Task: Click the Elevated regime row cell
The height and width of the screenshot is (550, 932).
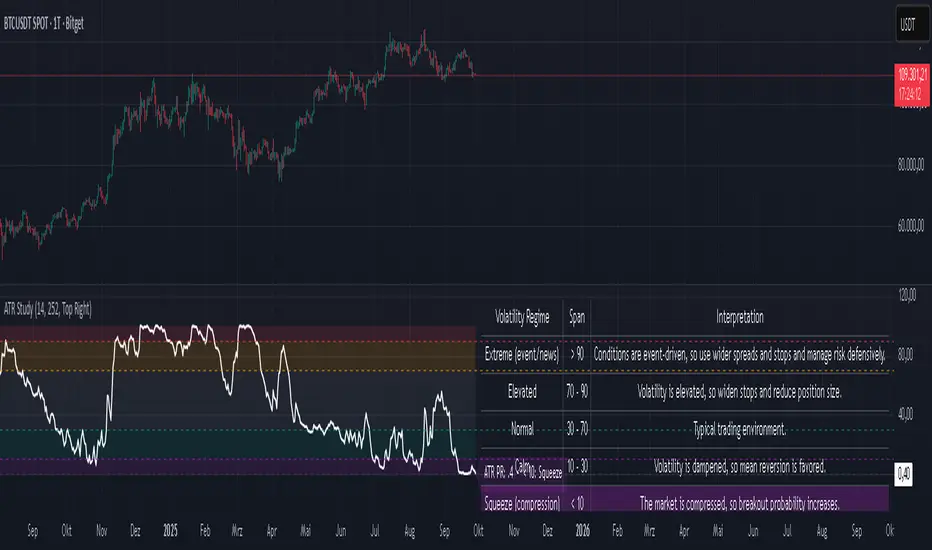Action: [x=521, y=392]
